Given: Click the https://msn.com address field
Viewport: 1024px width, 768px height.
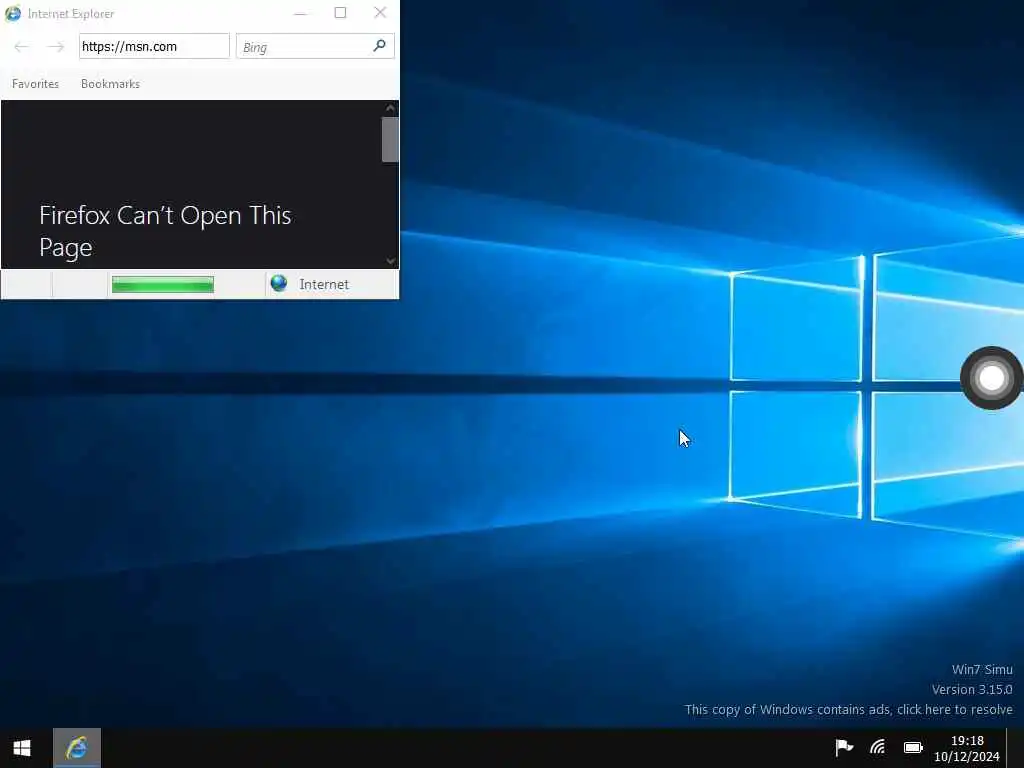Looking at the screenshot, I should (154, 46).
